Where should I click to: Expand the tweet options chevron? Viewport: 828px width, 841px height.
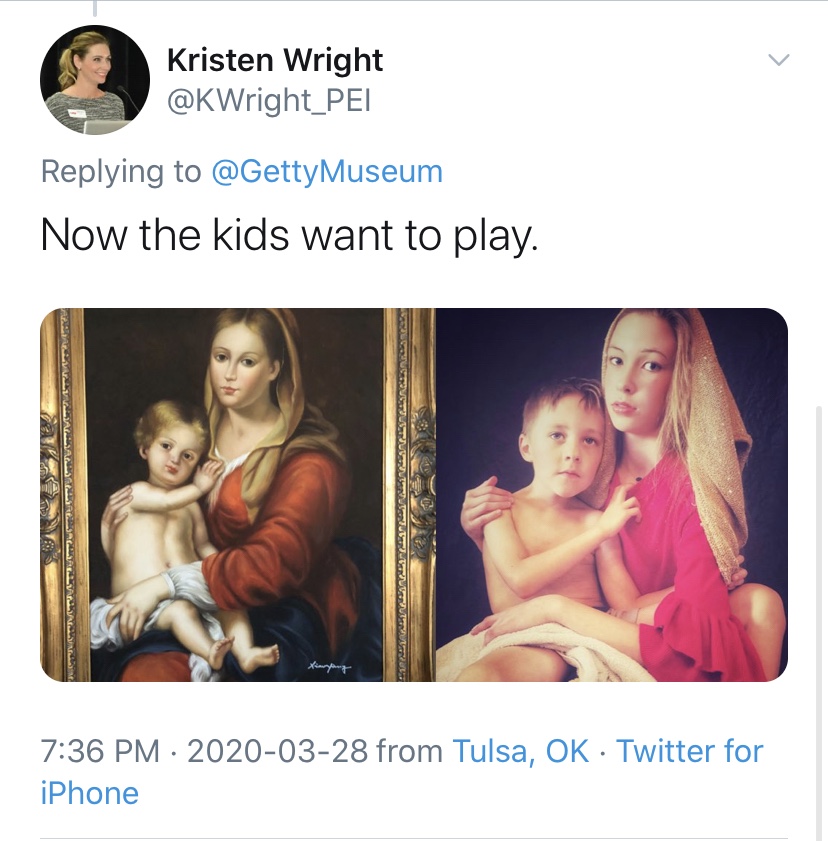[x=778, y=61]
